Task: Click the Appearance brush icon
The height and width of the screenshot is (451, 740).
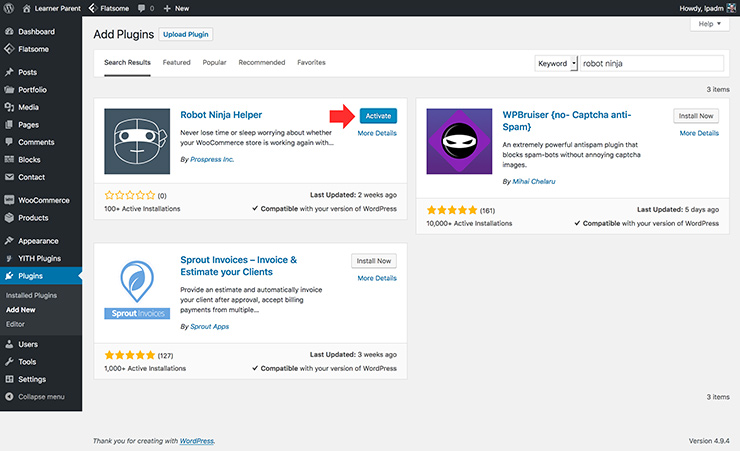Action: coord(9,241)
